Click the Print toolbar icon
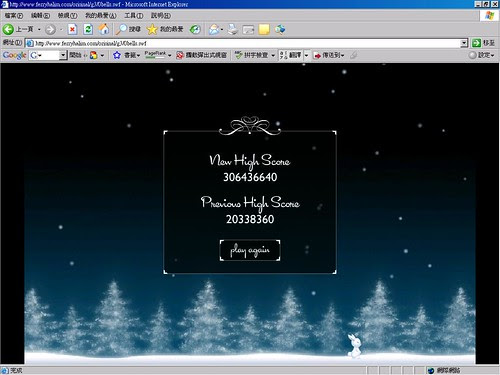500x375 pixels. 233,29
